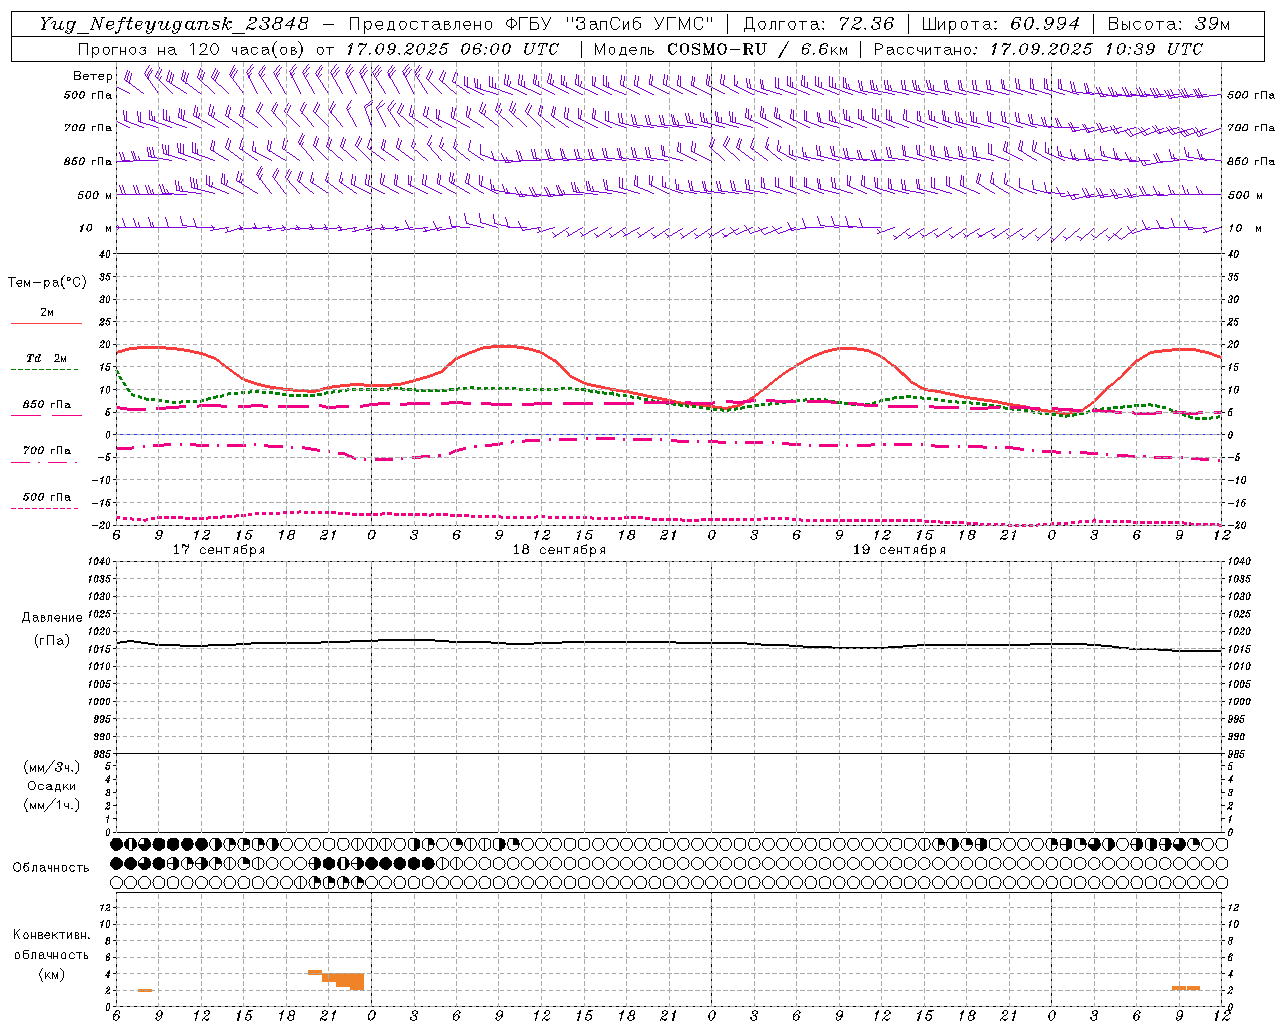This screenshot has height=1024, width=1280.
Task: Click the Облачность cloud cover label
Action: [51, 868]
